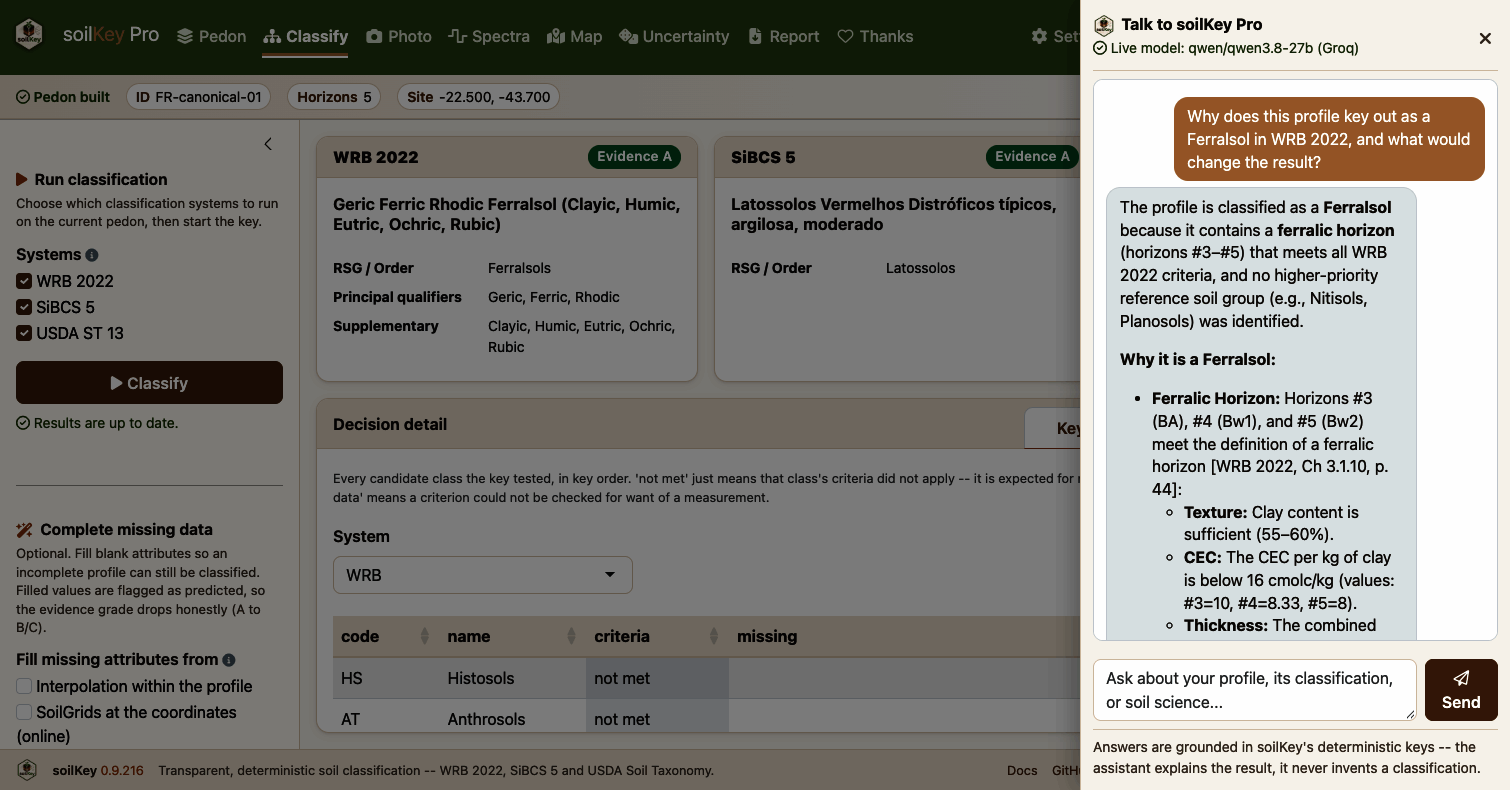Screen dimensions: 1510x790
Task: Click the Report document icon
Action: click(757, 36)
